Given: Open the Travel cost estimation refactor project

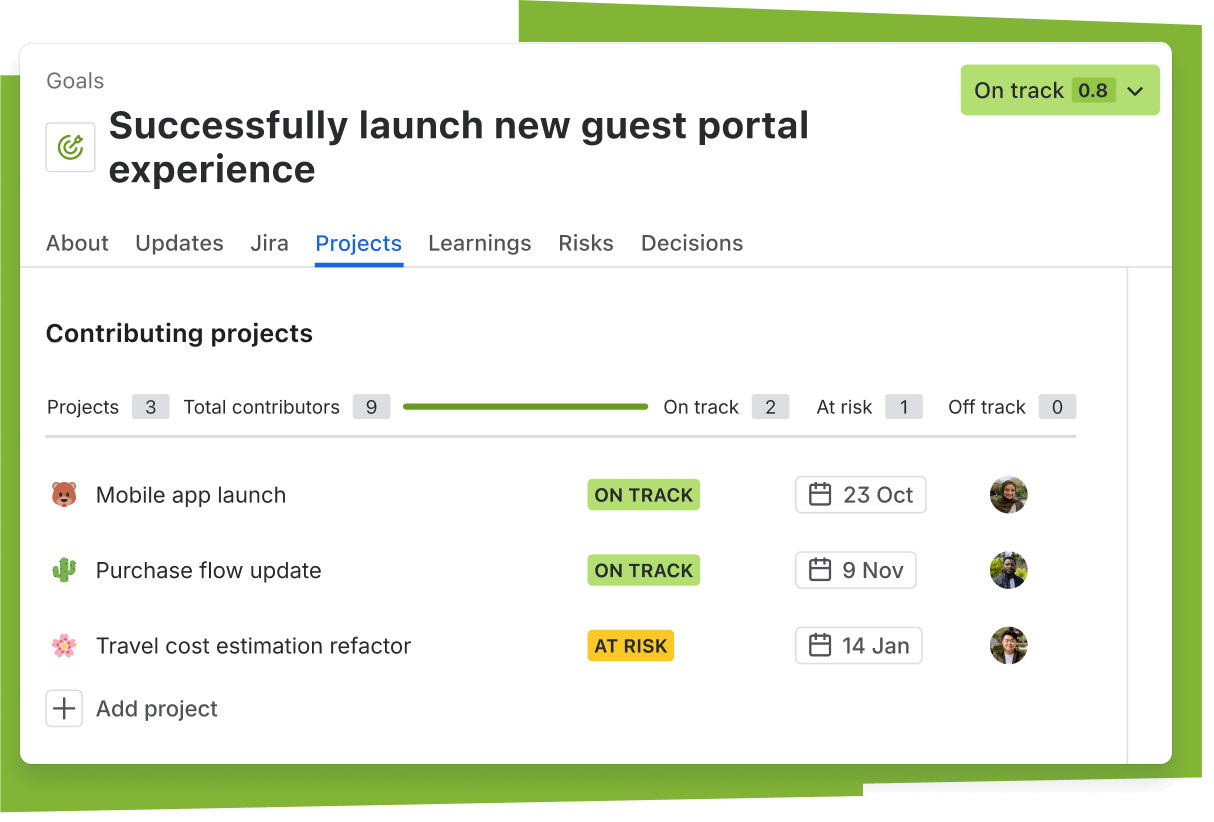Looking at the screenshot, I should [x=253, y=646].
